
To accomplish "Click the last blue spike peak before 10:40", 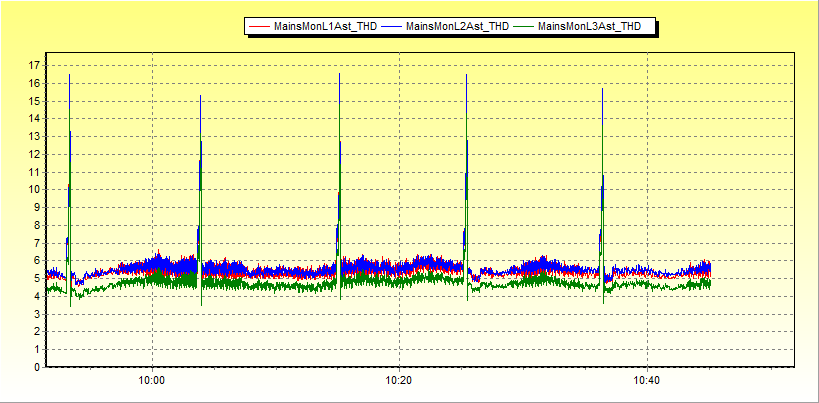I will [602, 89].
